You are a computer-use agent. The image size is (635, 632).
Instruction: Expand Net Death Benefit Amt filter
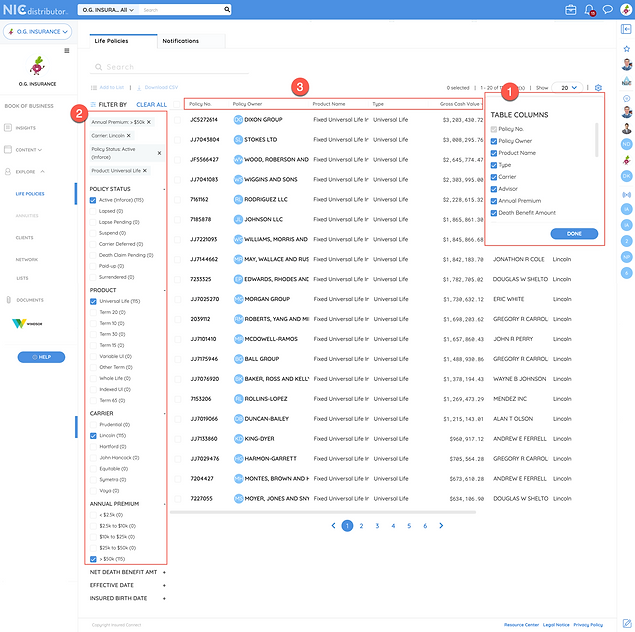point(164,572)
